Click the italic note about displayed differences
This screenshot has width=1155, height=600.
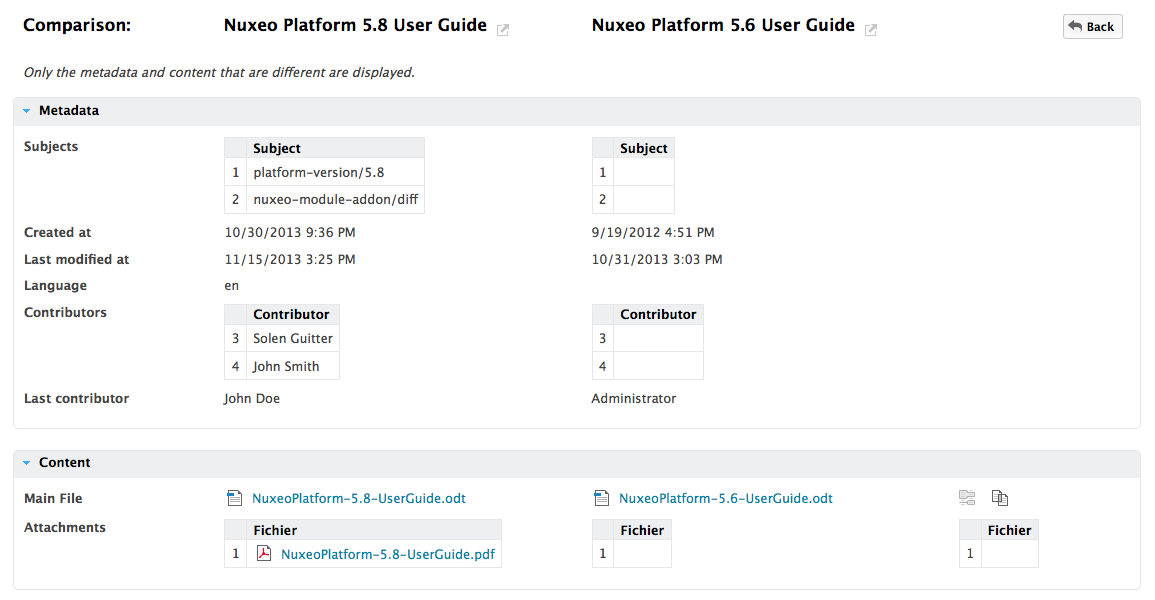click(x=220, y=72)
